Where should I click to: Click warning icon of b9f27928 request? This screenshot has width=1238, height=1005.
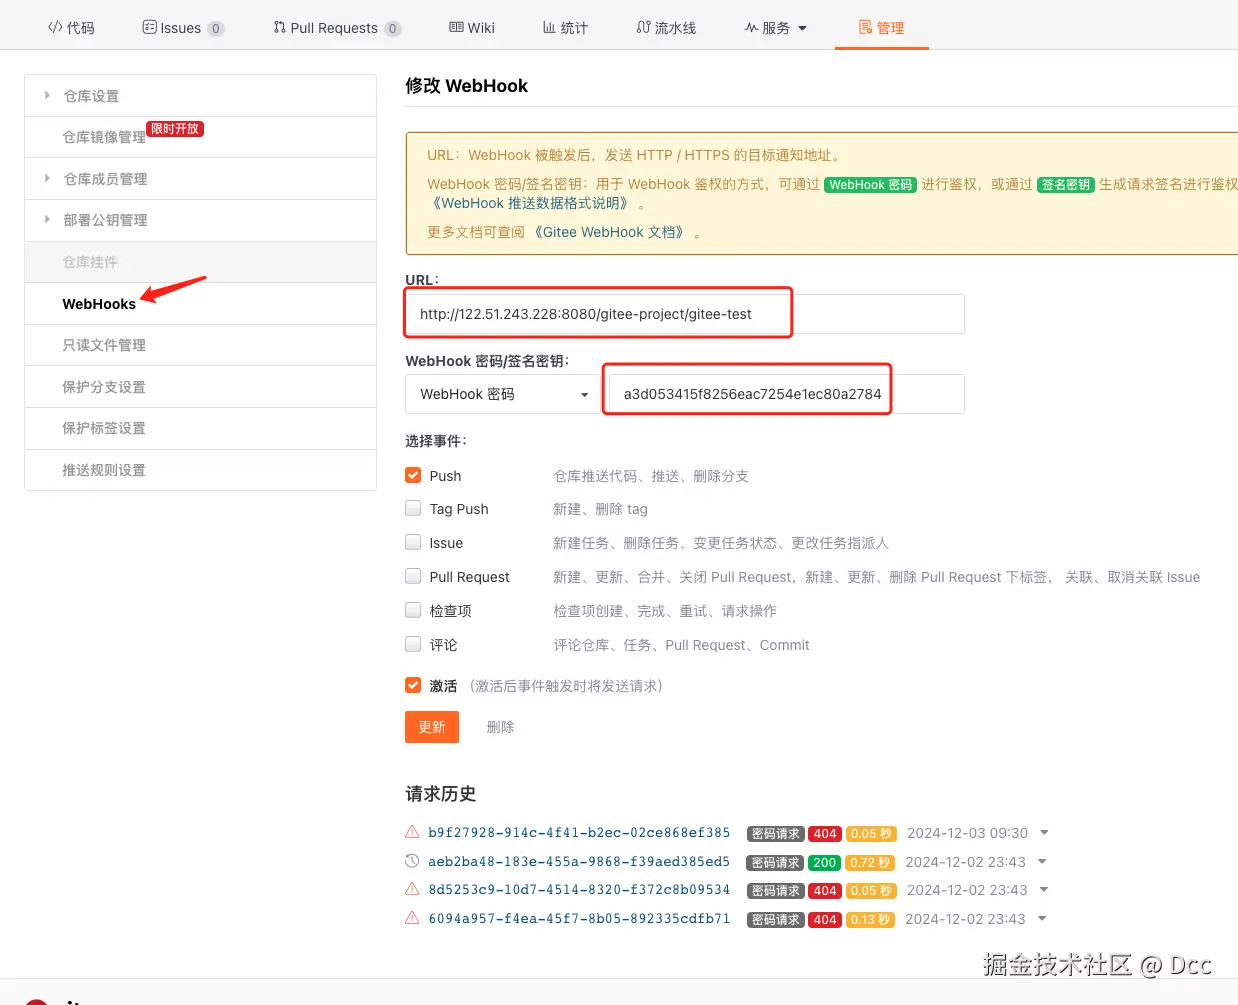click(x=412, y=832)
